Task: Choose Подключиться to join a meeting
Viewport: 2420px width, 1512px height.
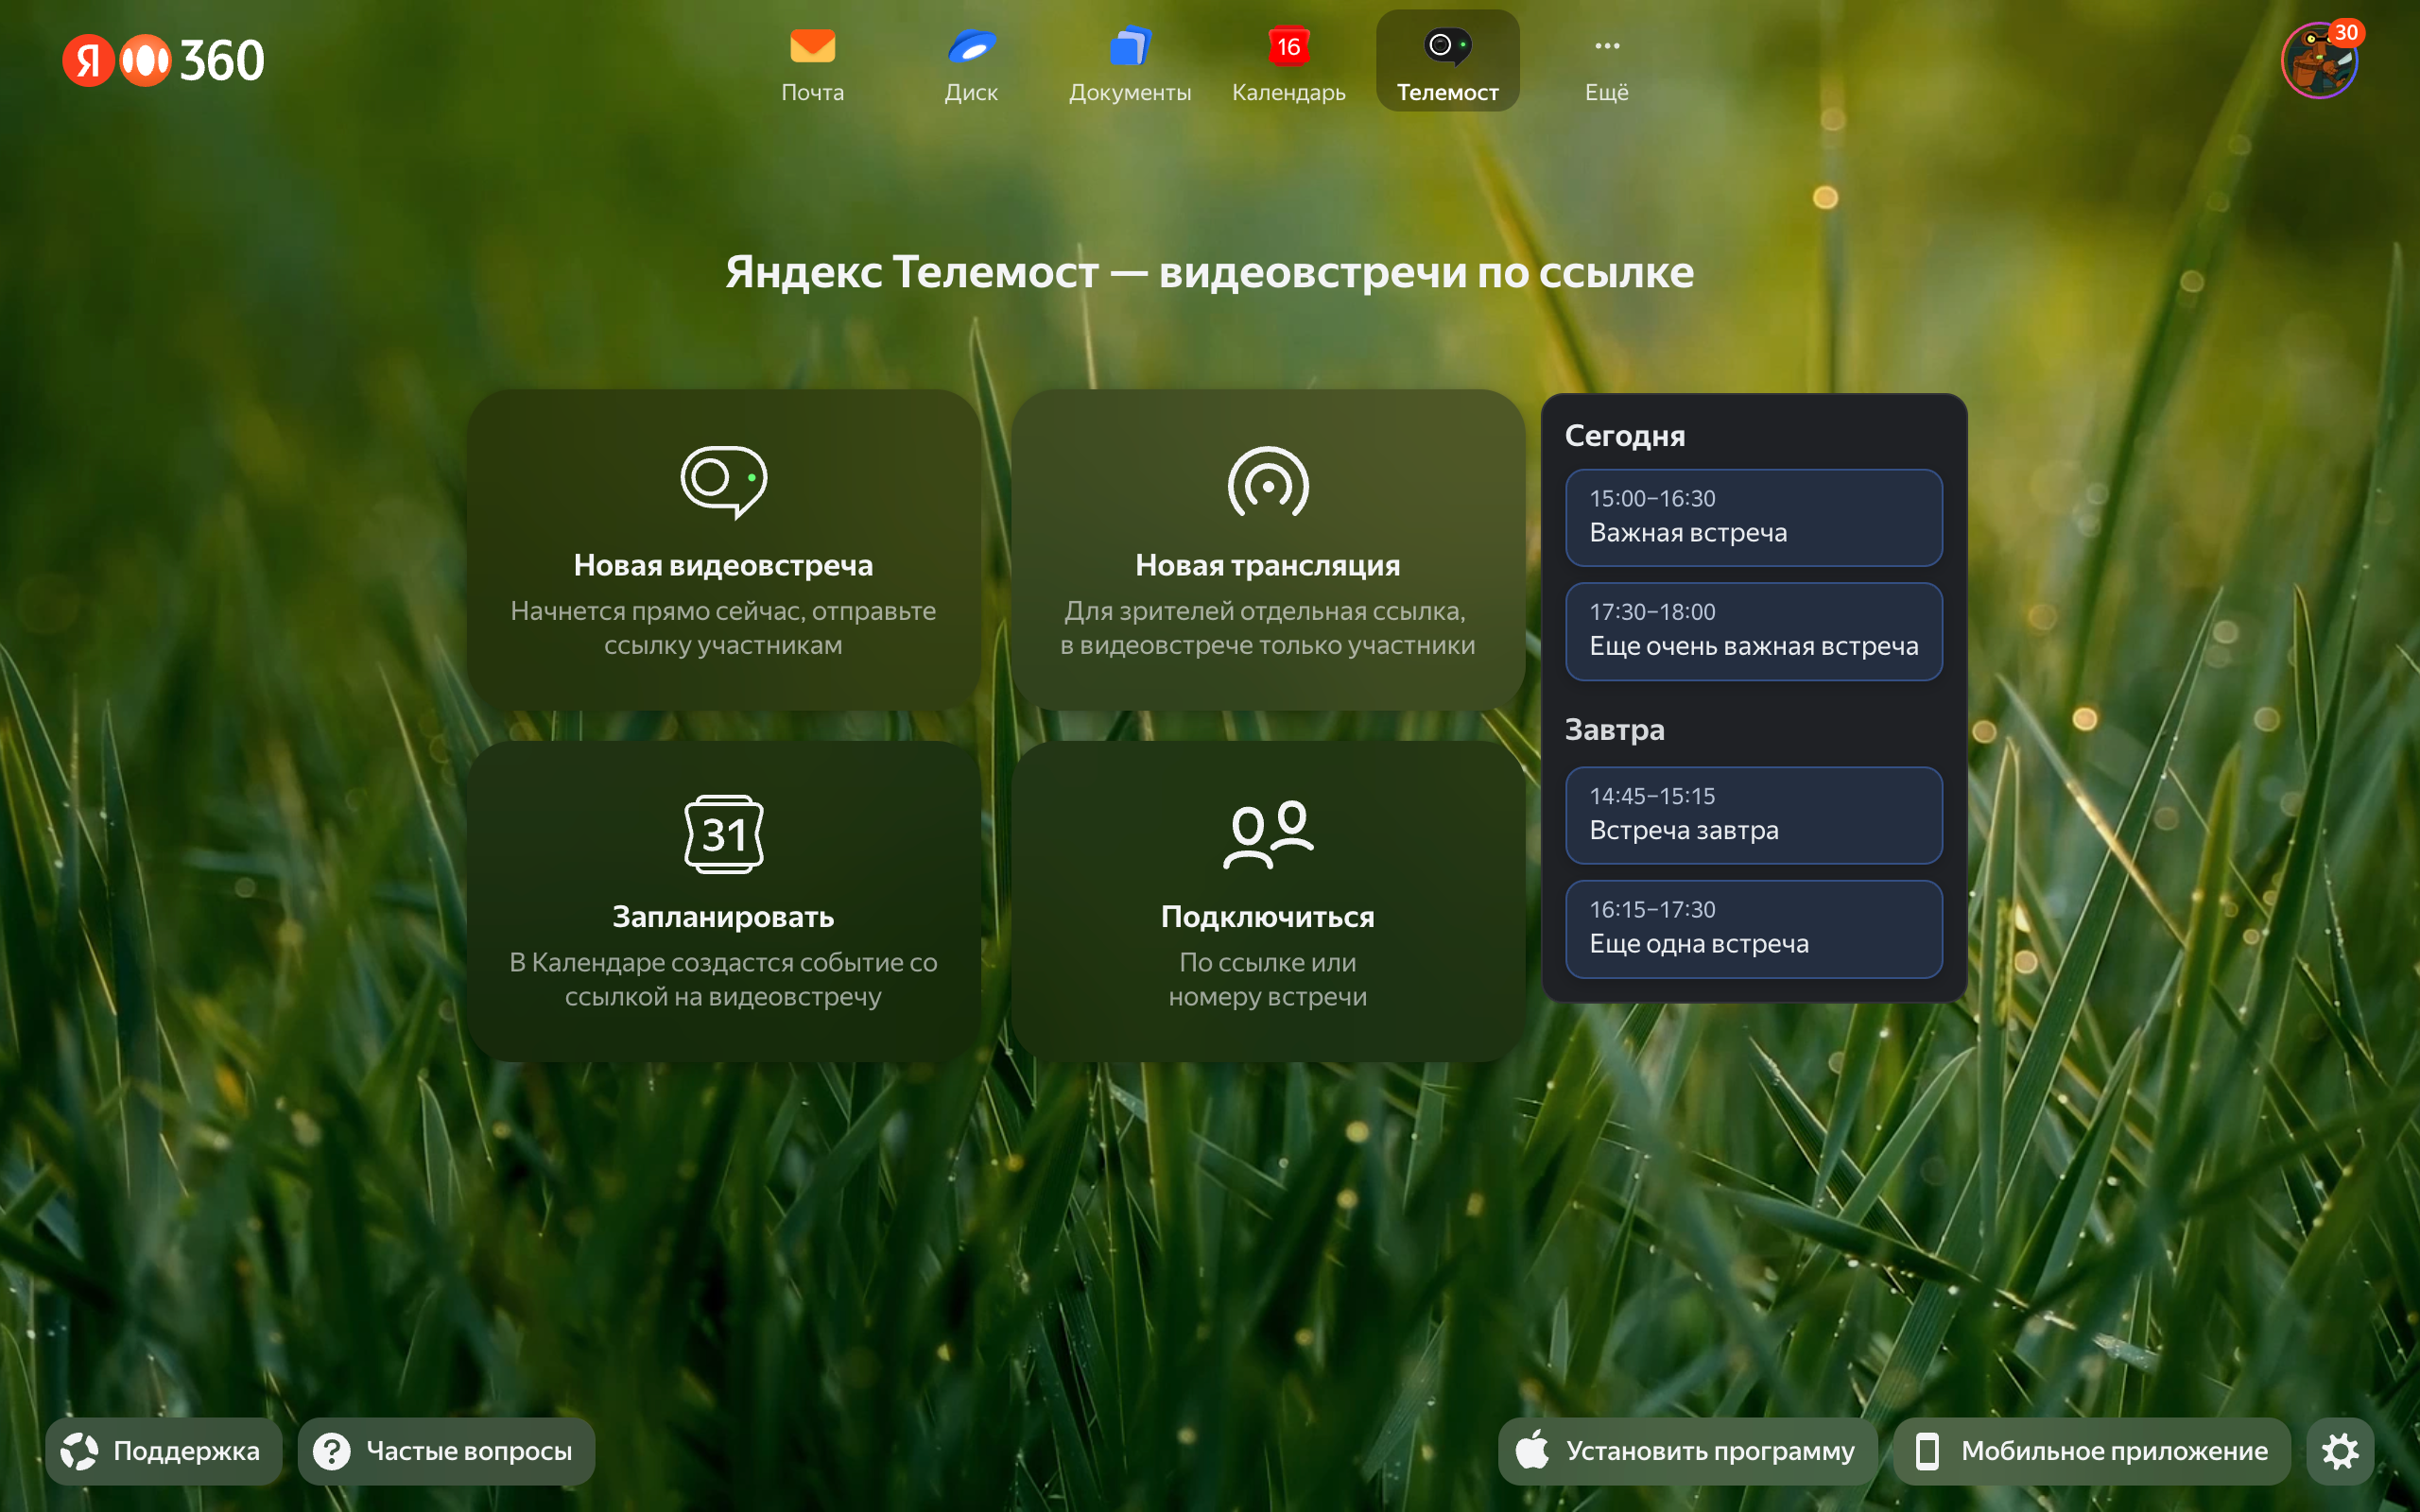Action: [1267, 901]
